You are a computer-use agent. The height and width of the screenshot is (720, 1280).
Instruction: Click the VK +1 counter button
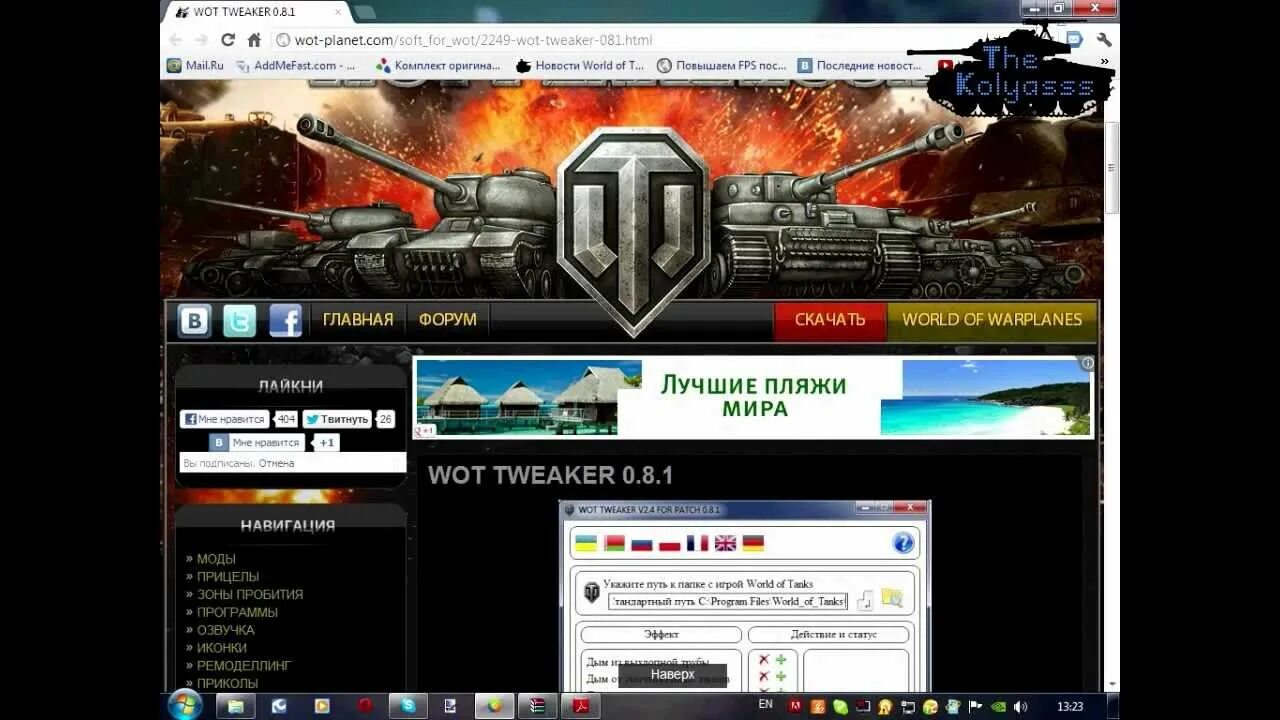[327, 442]
